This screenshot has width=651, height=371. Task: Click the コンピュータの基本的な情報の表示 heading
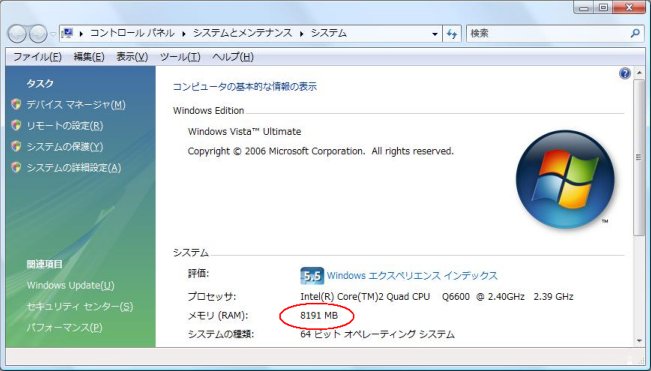tap(245, 87)
